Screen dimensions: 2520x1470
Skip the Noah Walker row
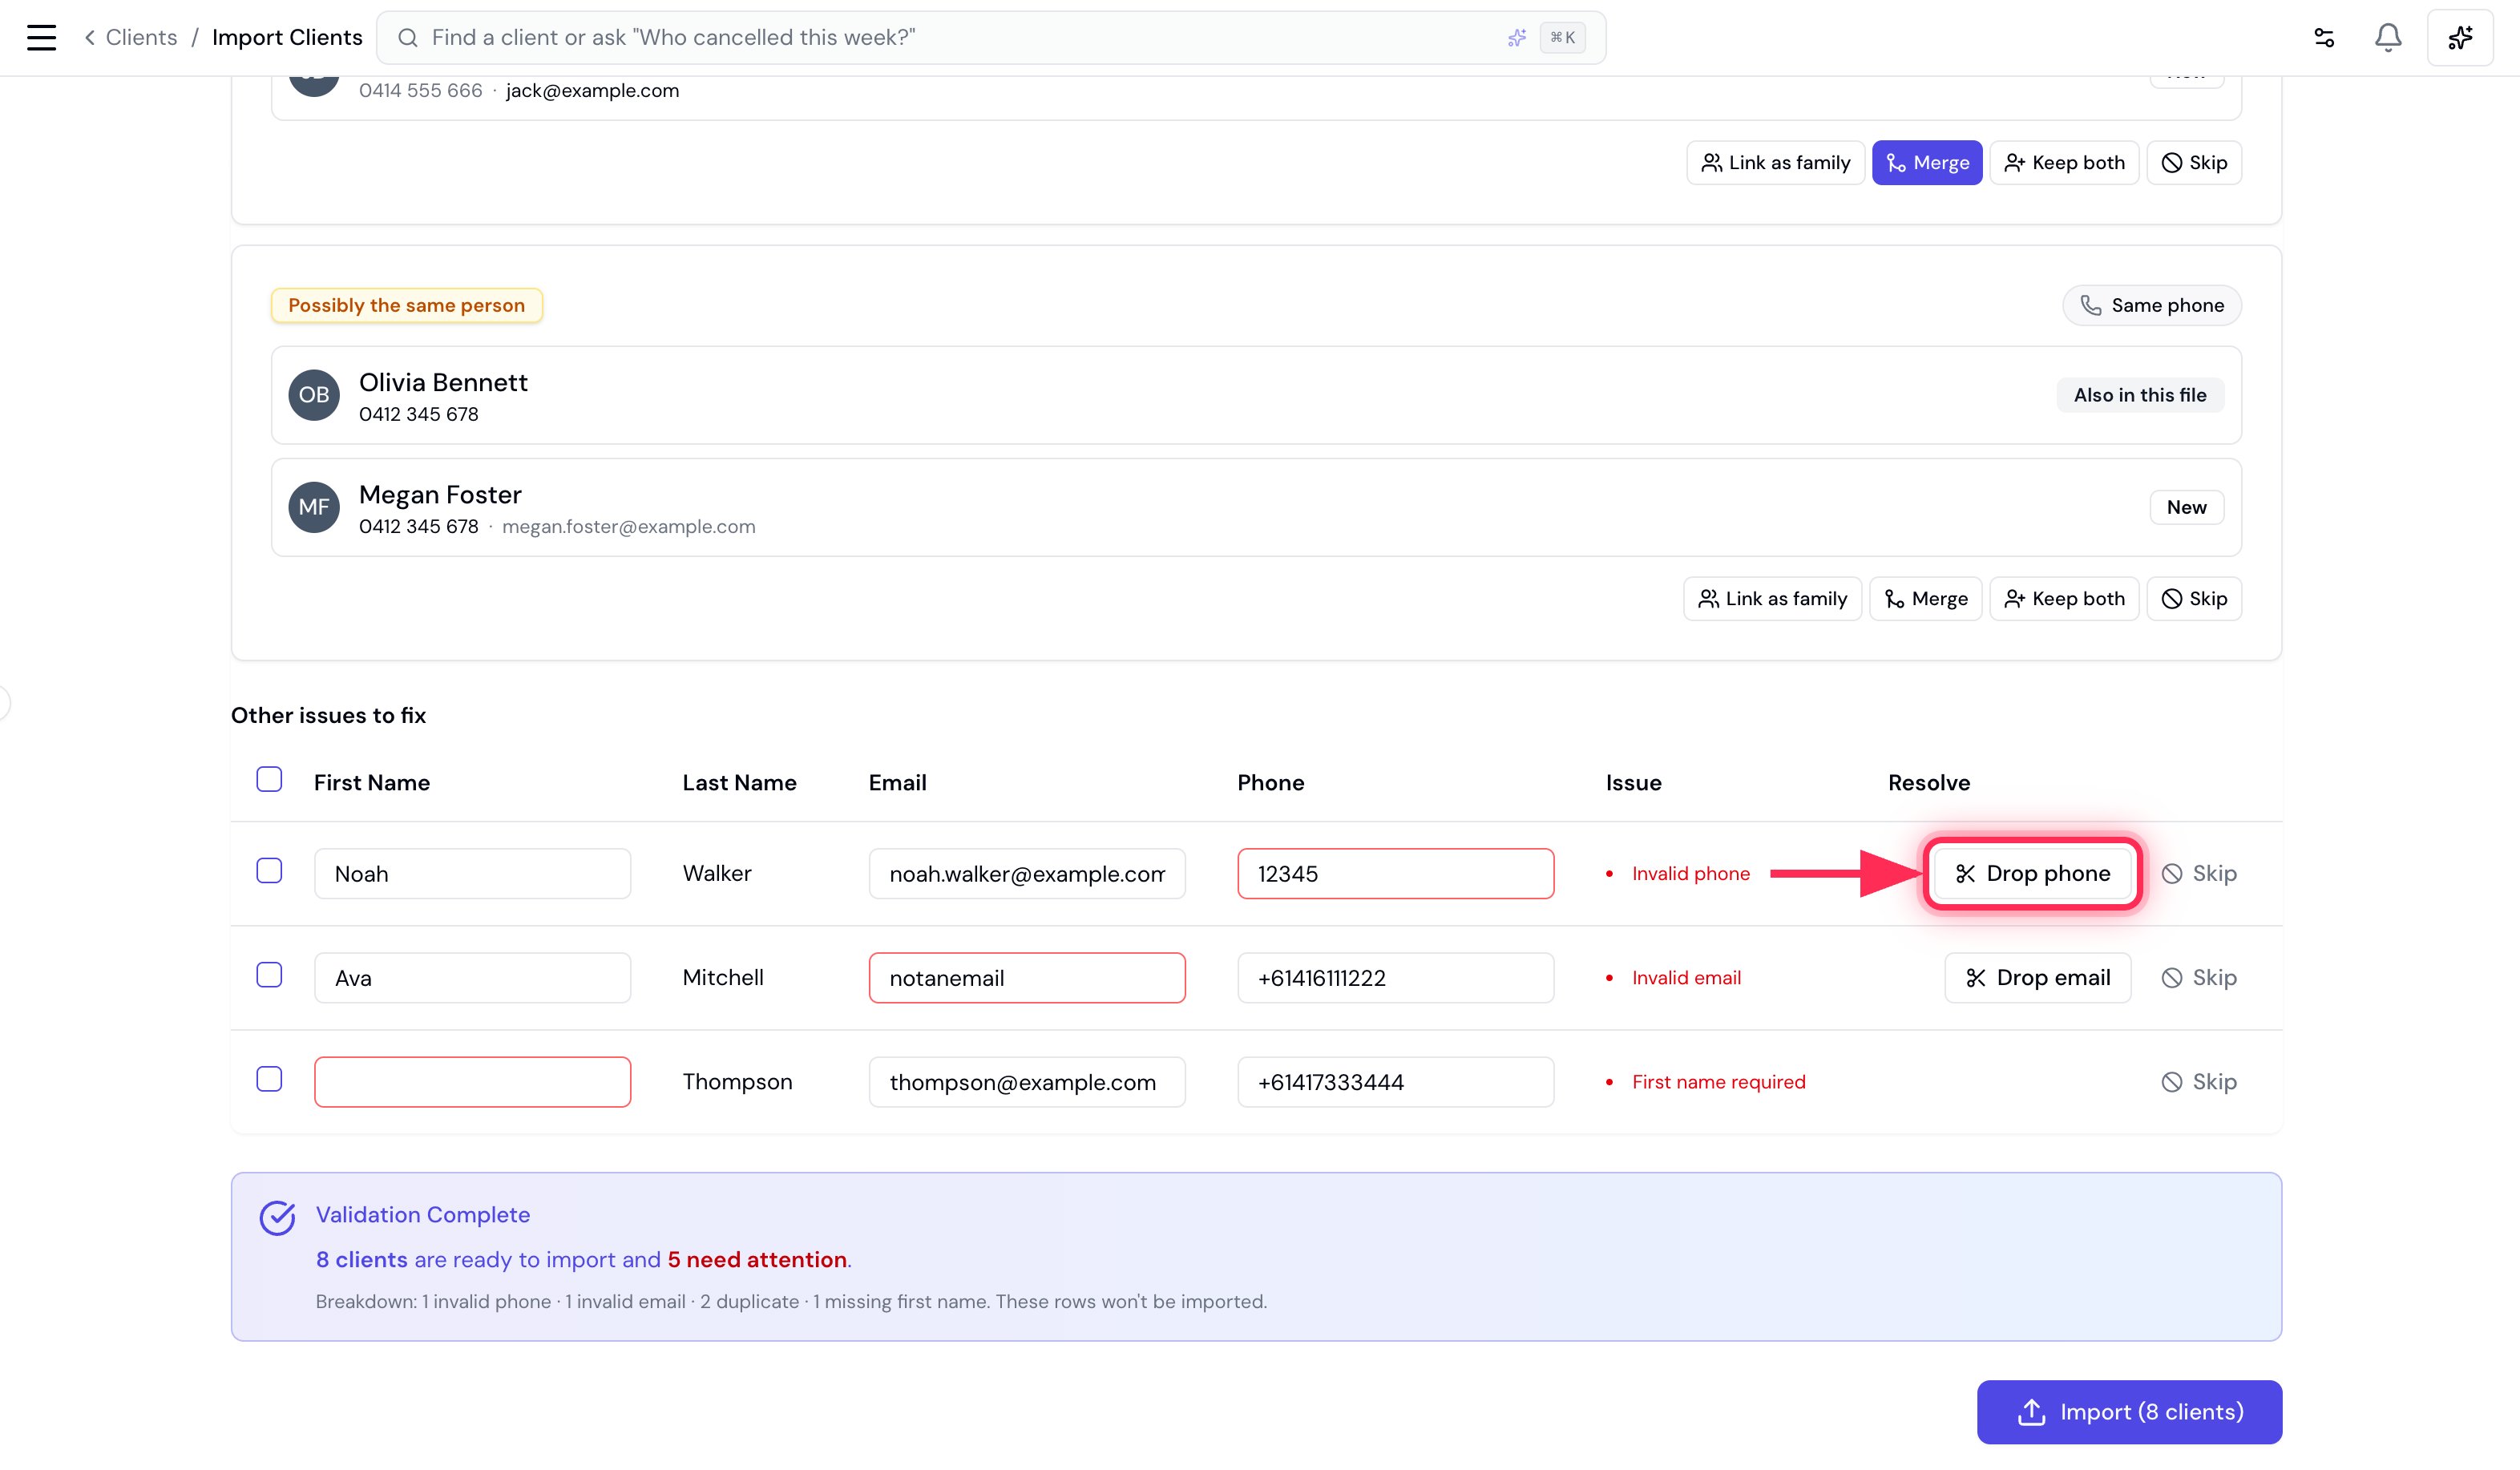point(2199,874)
